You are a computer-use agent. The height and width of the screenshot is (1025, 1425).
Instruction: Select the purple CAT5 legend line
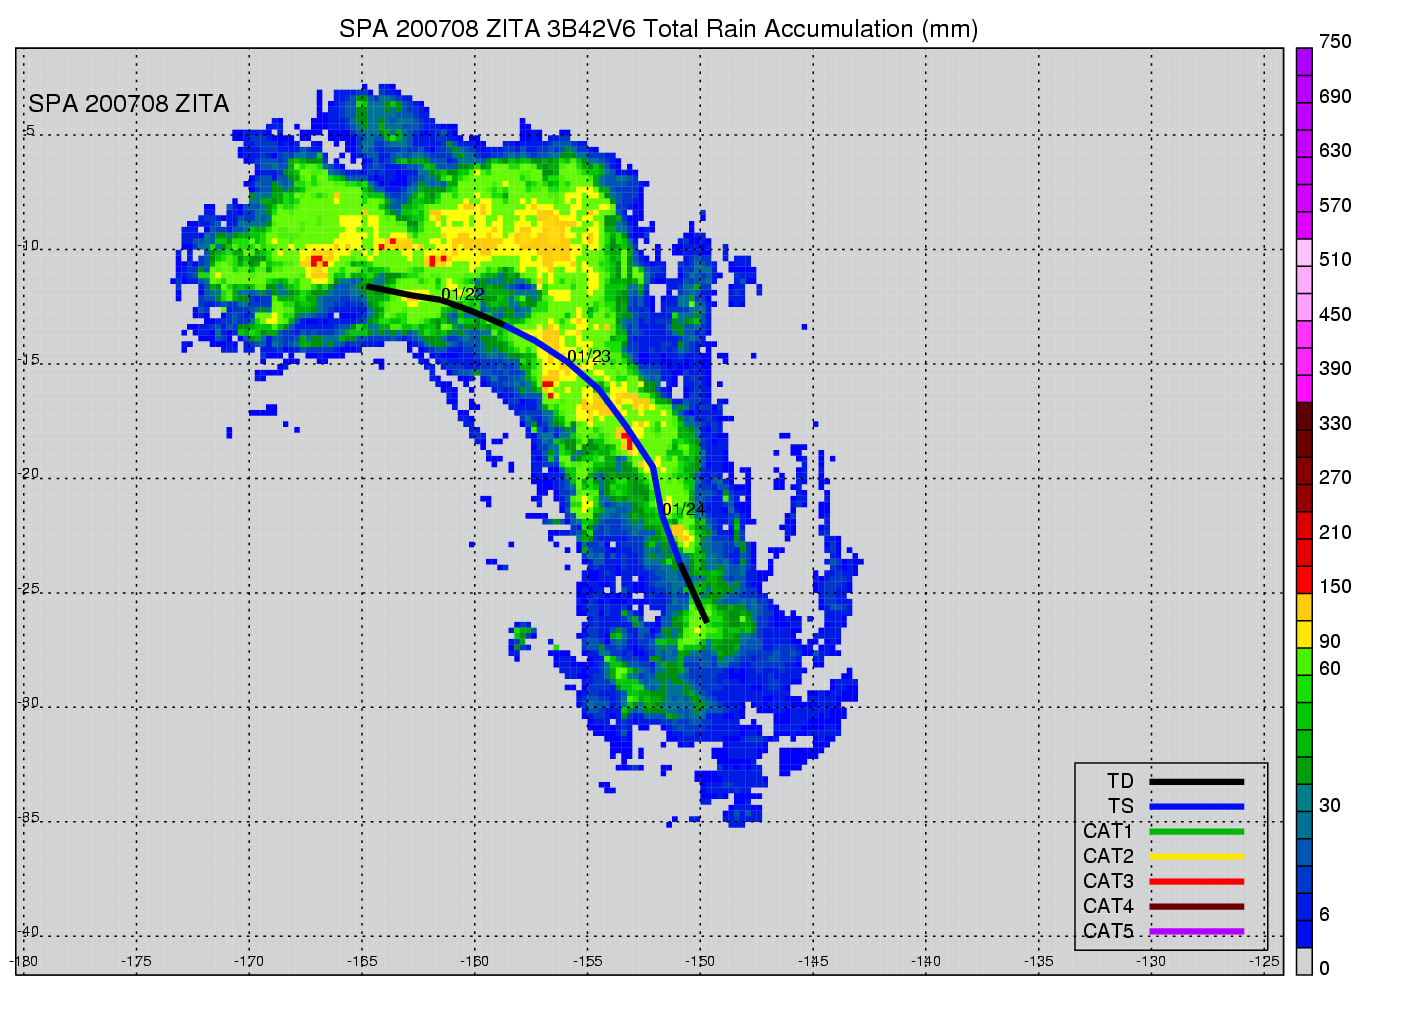point(1196,932)
